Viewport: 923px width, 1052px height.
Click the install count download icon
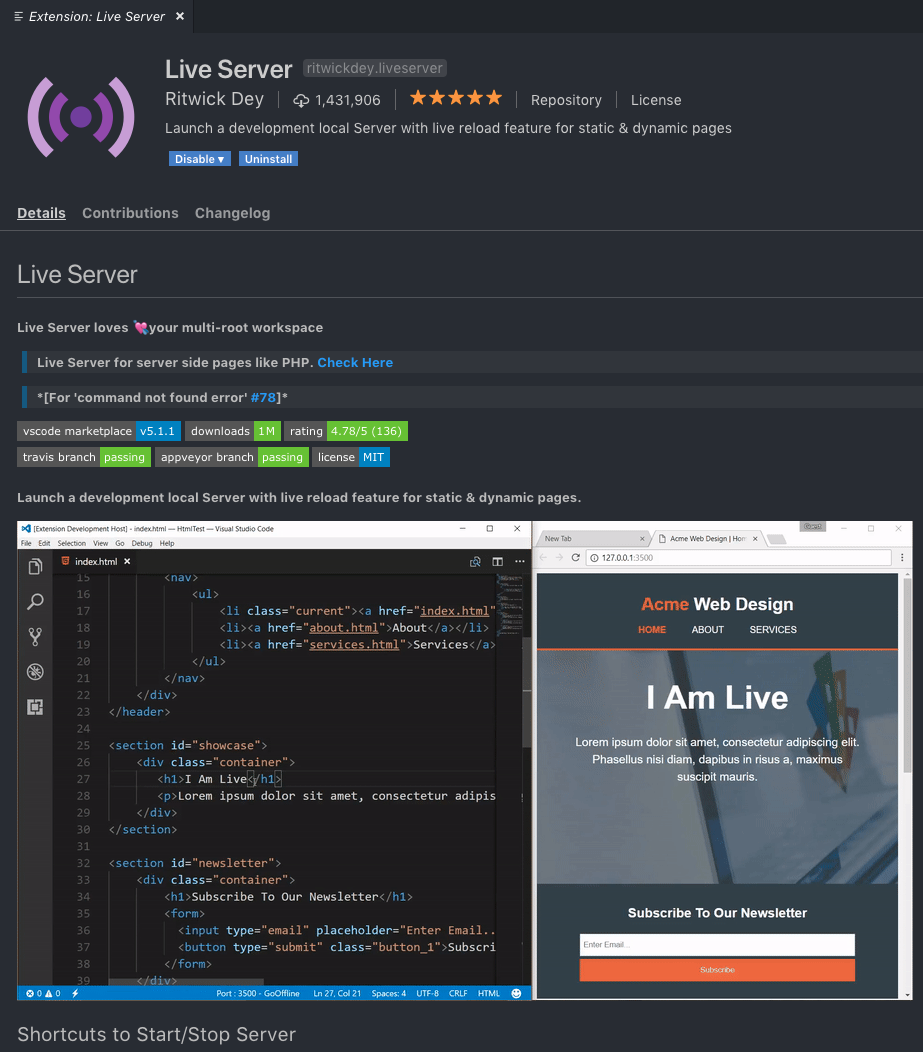pyautogui.click(x=301, y=100)
